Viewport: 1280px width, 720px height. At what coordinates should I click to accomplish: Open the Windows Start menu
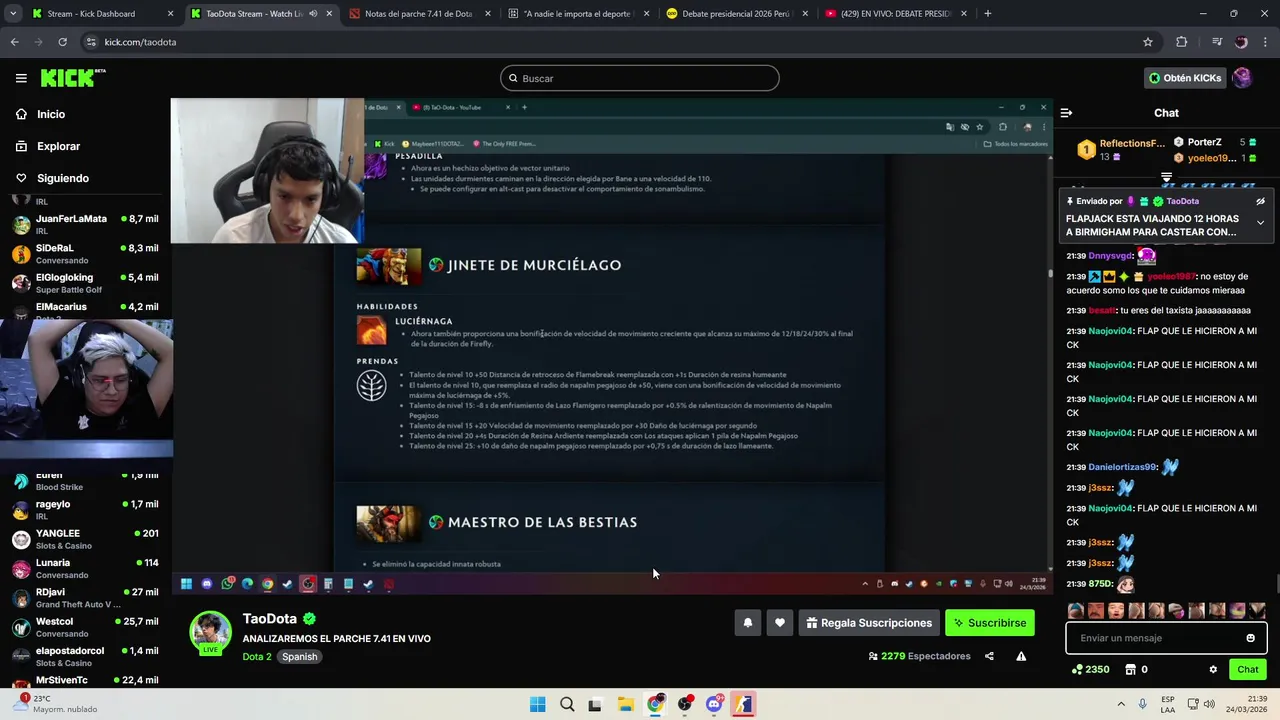[537, 704]
